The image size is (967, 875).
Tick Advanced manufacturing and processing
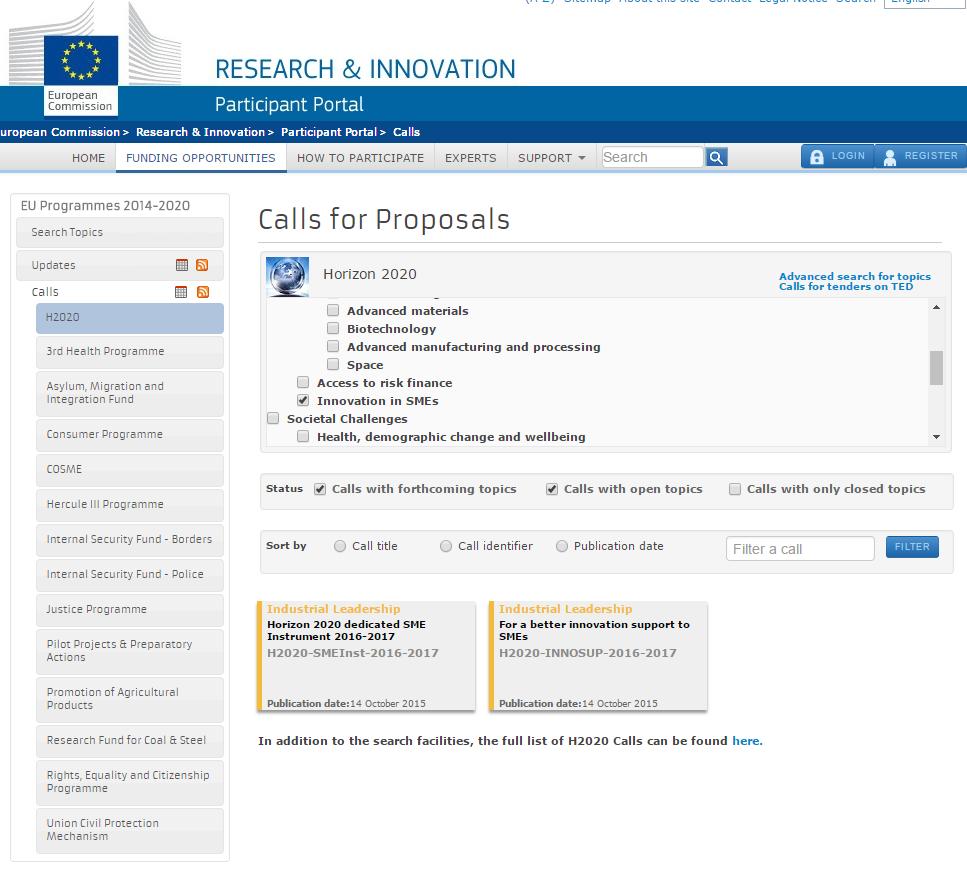pos(333,346)
